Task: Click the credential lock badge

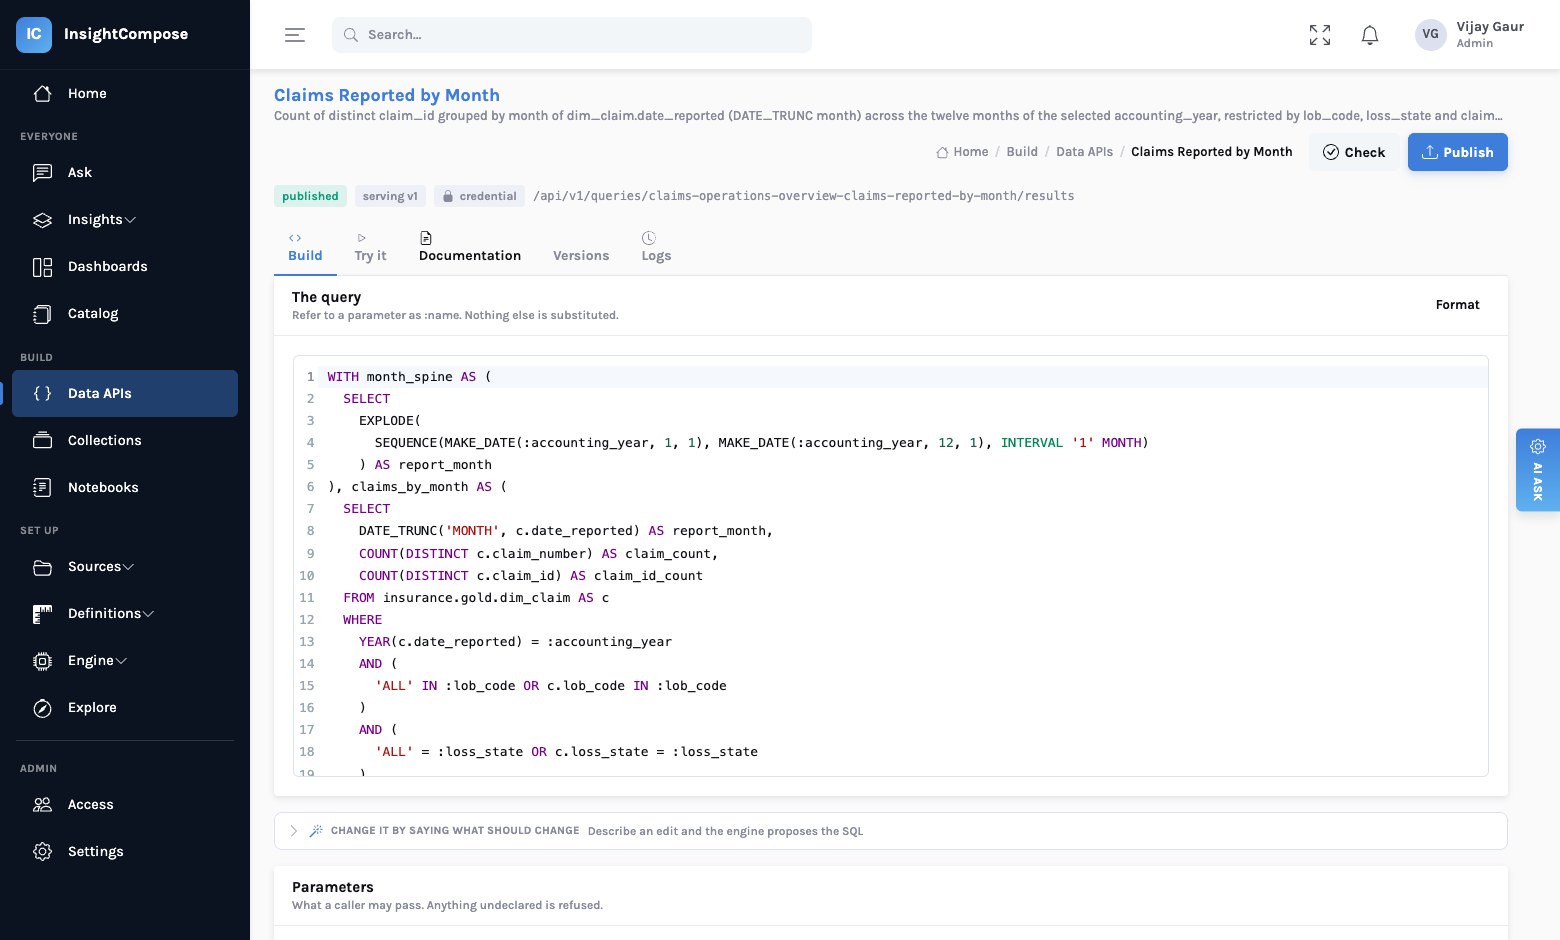Action: tap(479, 196)
